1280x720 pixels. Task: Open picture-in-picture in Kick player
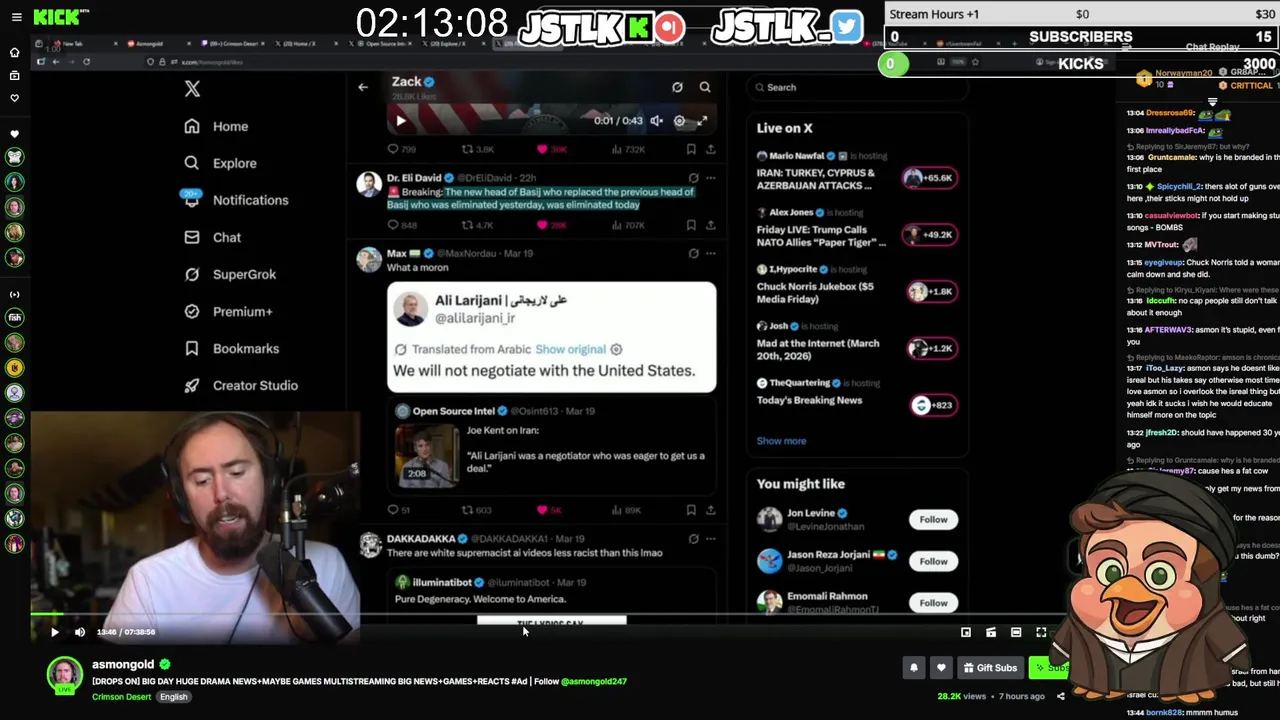coord(966,632)
